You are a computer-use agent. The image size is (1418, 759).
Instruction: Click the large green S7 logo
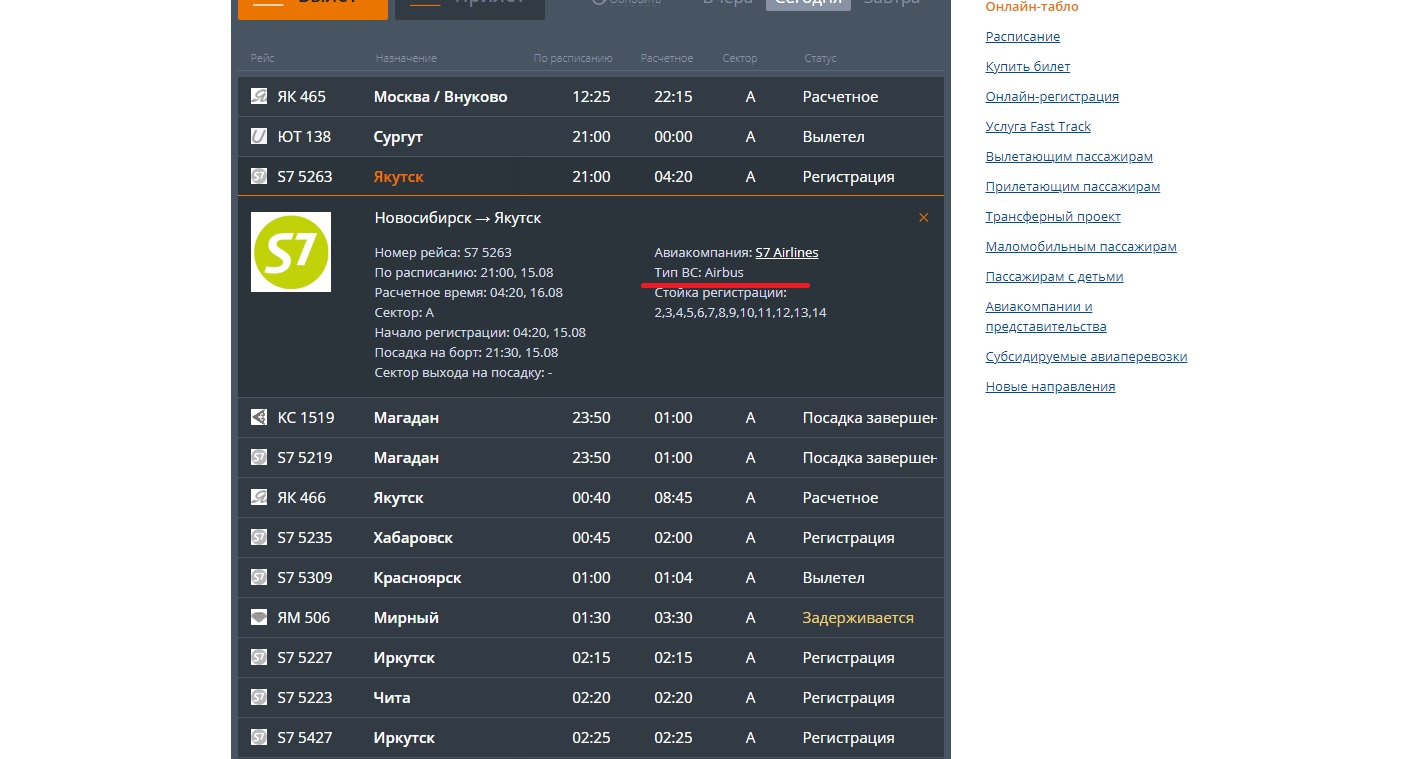(291, 252)
